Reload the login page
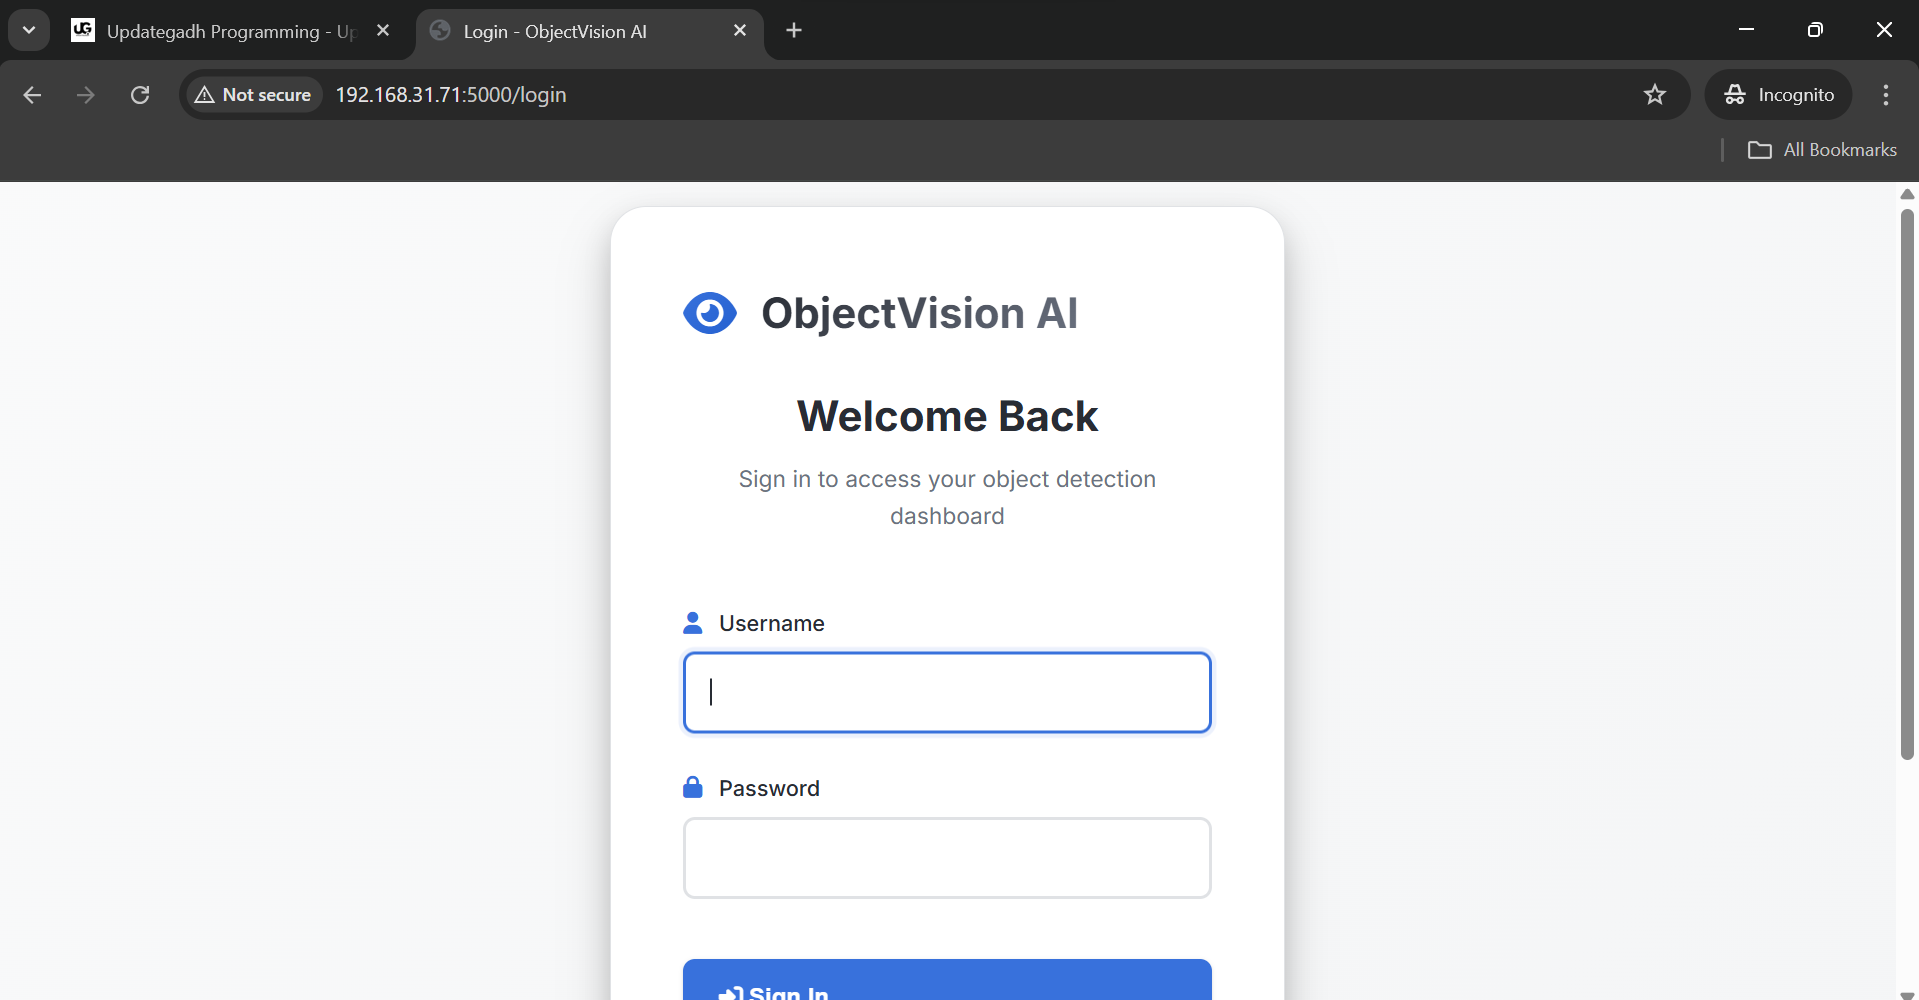This screenshot has height=1000, width=1919. (140, 95)
